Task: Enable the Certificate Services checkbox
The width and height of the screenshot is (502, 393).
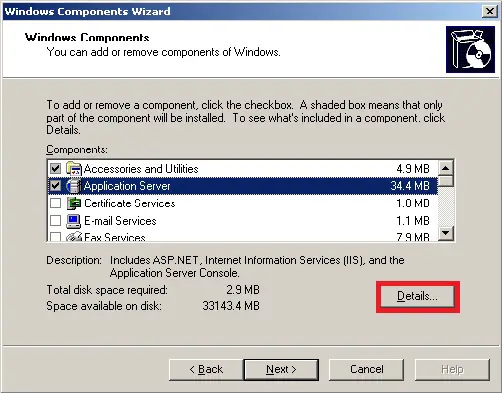Action: [x=55, y=203]
